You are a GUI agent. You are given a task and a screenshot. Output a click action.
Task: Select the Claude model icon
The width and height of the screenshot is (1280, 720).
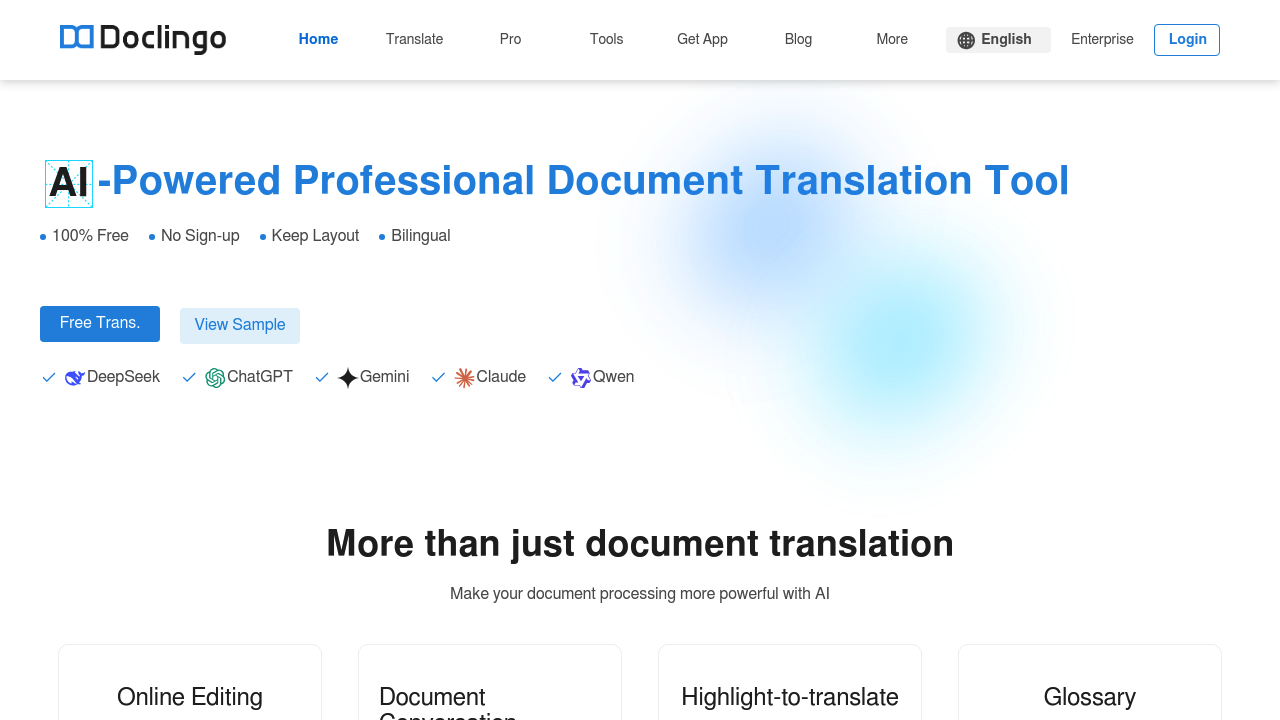pyautogui.click(x=464, y=377)
